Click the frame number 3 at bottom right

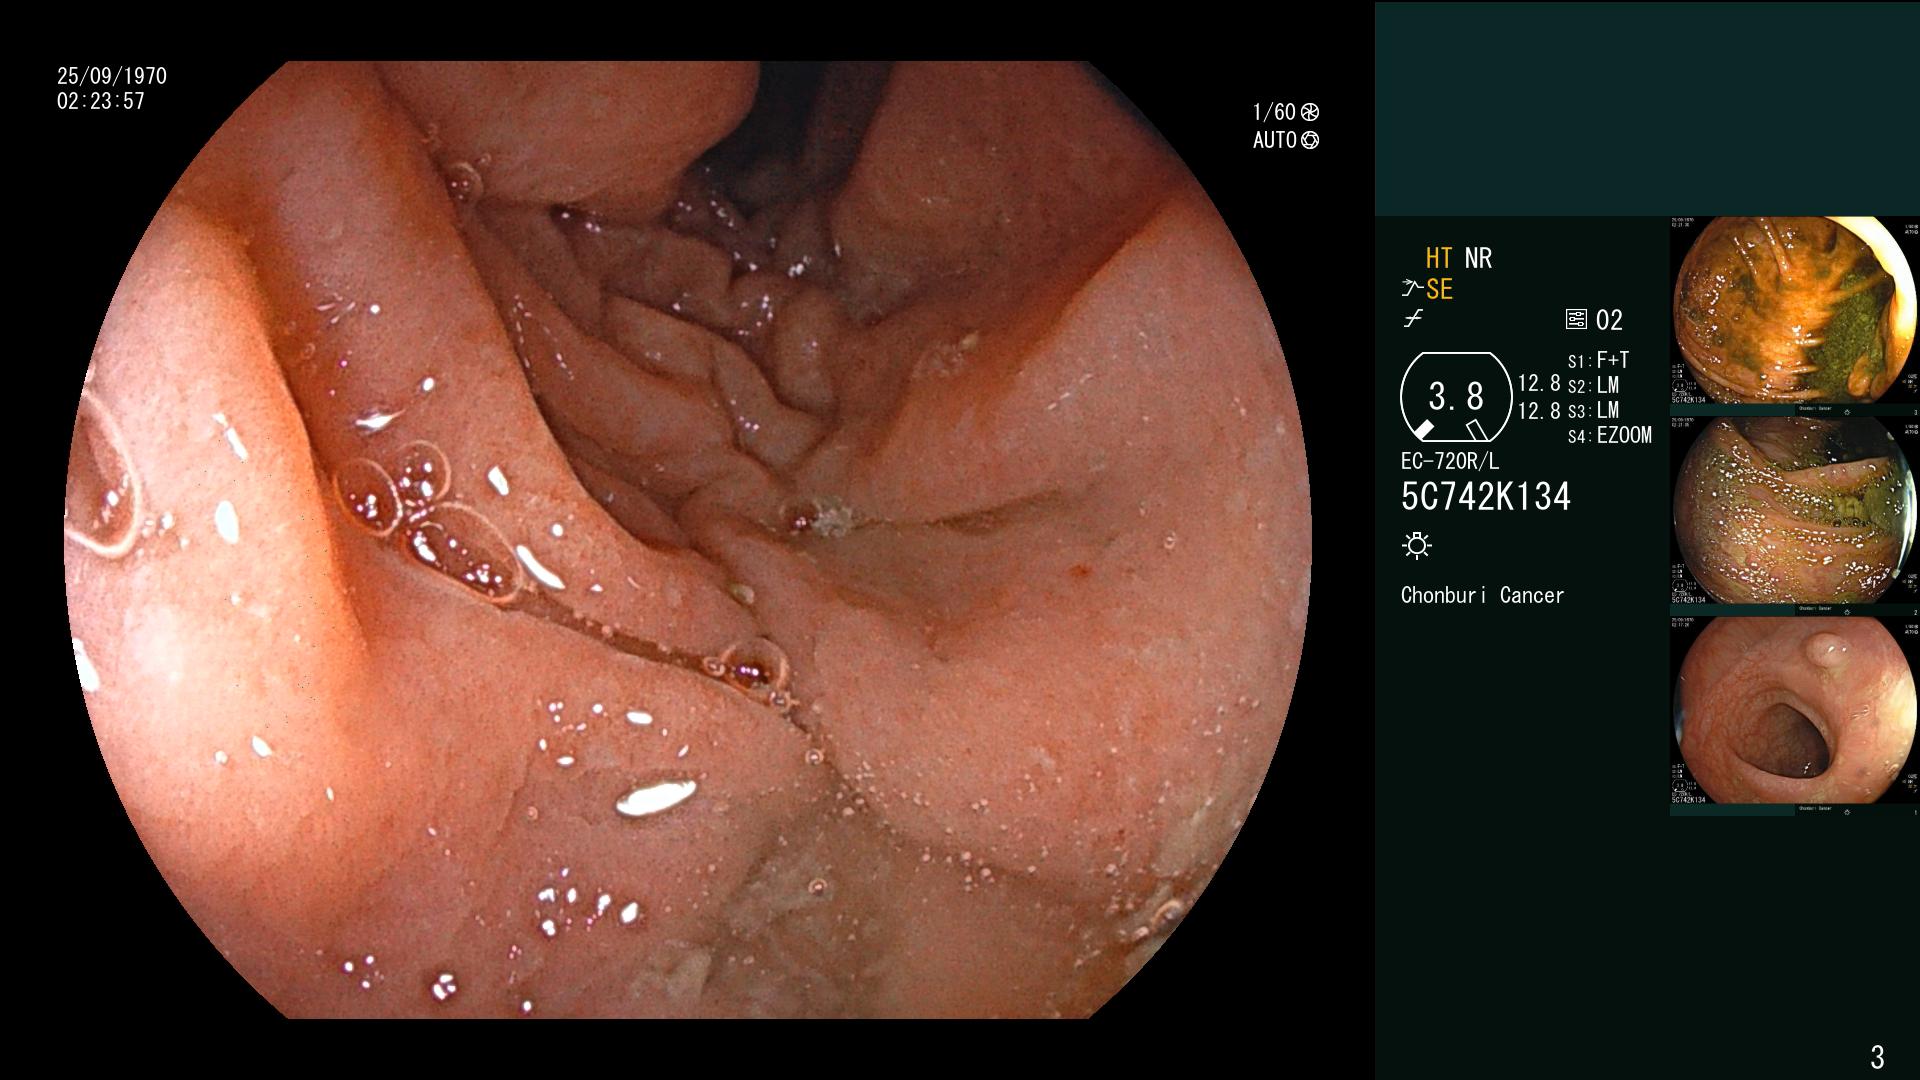click(1877, 1056)
